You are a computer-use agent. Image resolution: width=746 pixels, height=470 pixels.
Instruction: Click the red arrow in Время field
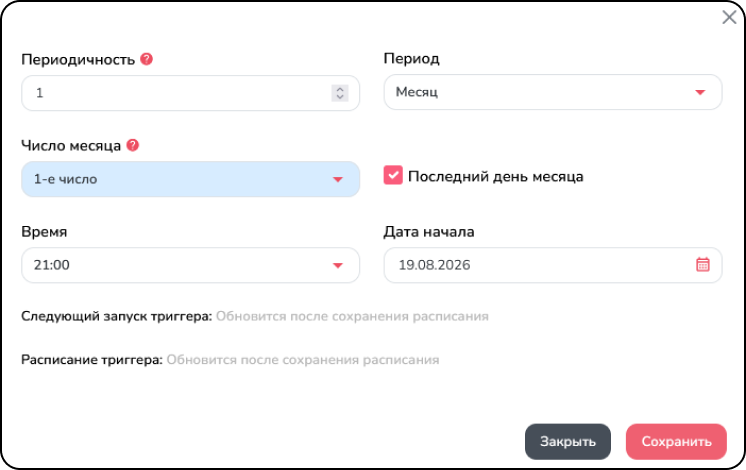pyautogui.click(x=338, y=265)
